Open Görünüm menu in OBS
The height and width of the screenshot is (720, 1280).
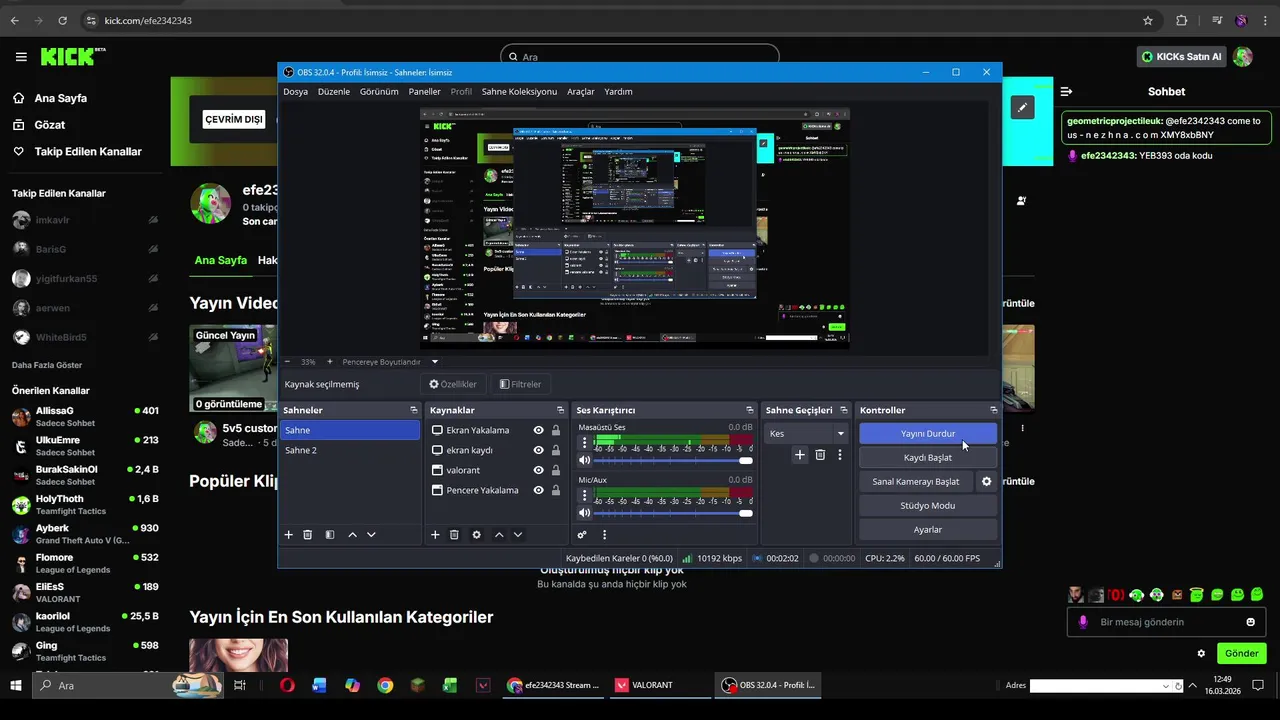(x=379, y=91)
